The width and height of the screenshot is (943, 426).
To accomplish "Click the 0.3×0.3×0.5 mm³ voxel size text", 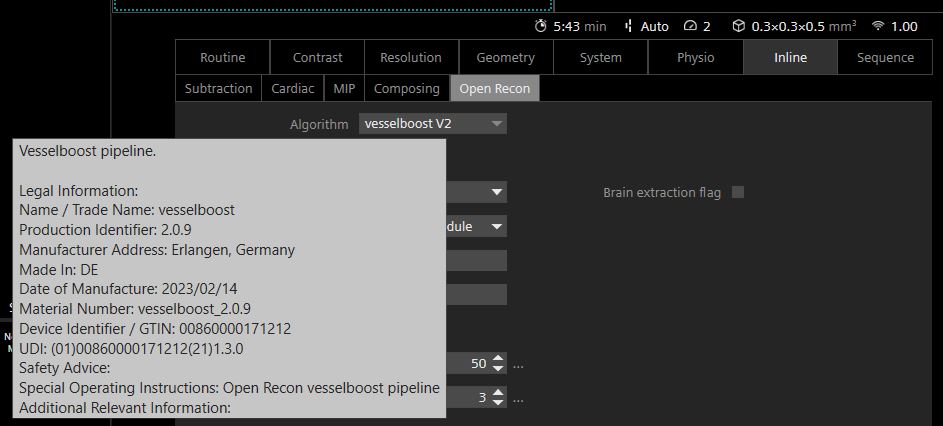I will click(804, 26).
